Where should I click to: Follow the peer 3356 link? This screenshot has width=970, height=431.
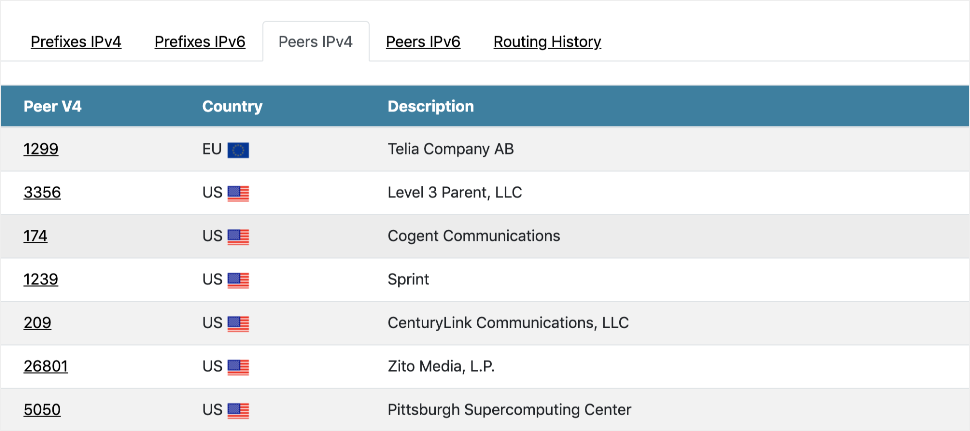pyautogui.click(x=42, y=192)
